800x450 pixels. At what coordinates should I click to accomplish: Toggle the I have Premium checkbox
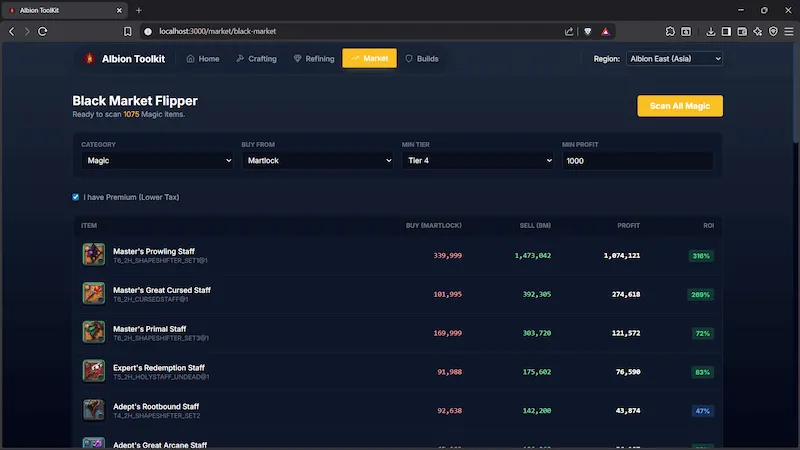pos(76,197)
